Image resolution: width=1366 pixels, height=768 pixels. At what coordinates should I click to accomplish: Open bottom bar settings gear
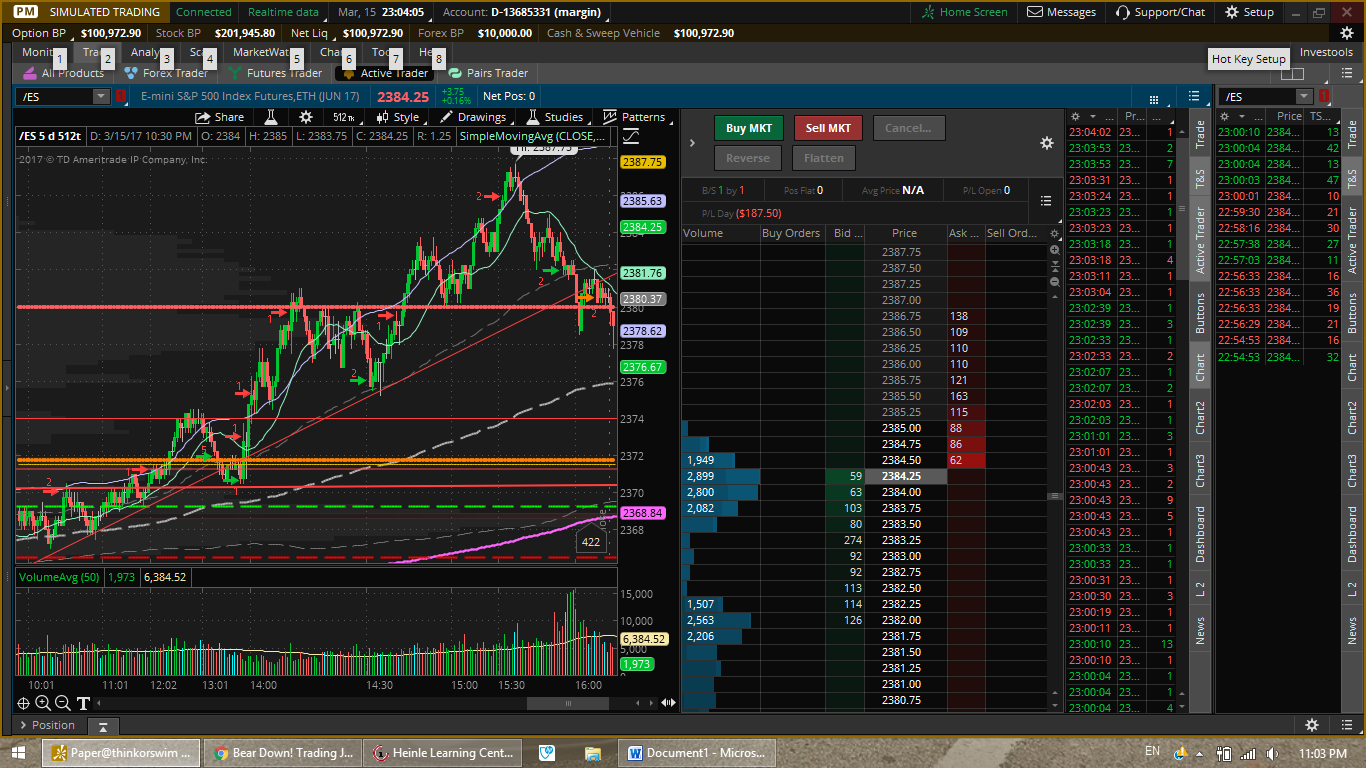[x=1312, y=725]
